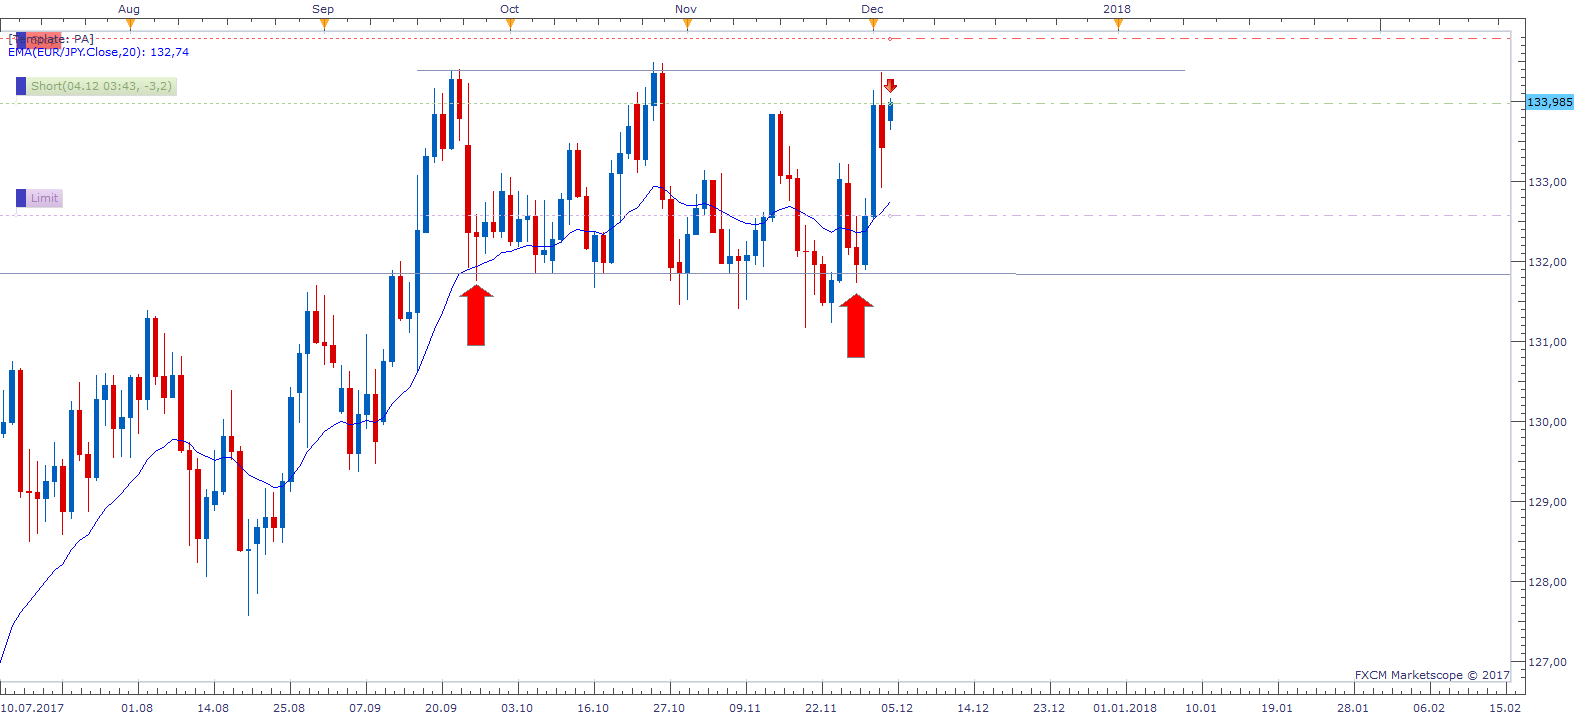Select the Short position order label
This screenshot has height=720, width=1583.
coord(101,86)
